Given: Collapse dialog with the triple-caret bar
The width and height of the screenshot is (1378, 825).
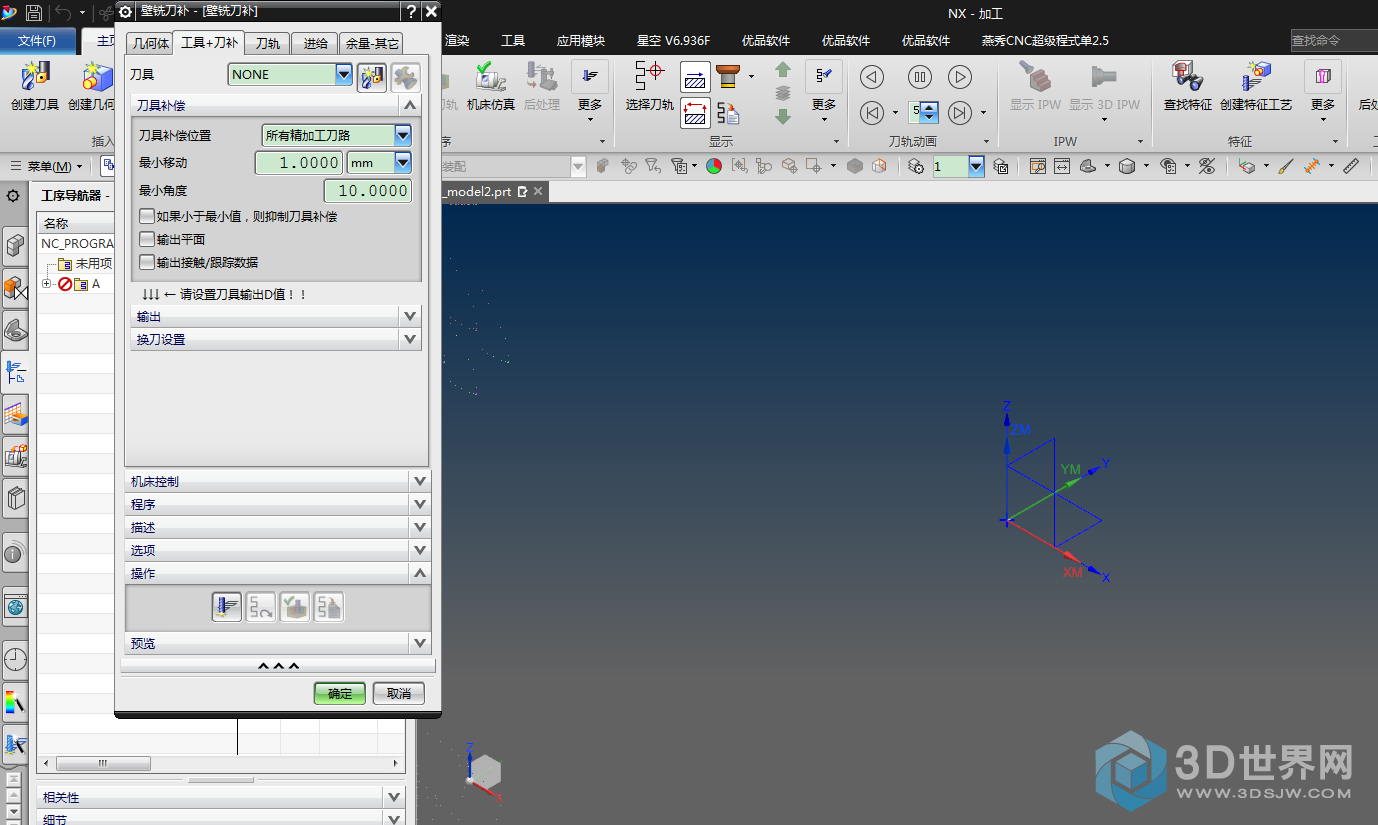Looking at the screenshot, I should (x=278, y=666).
